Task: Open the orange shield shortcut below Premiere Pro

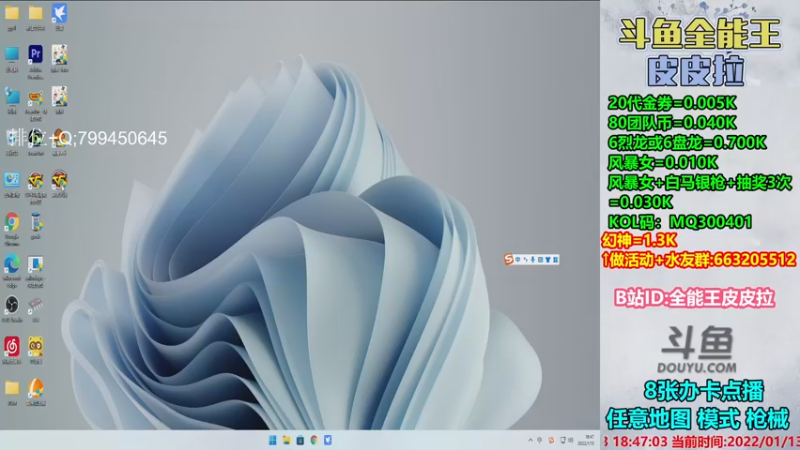Action: [35, 98]
